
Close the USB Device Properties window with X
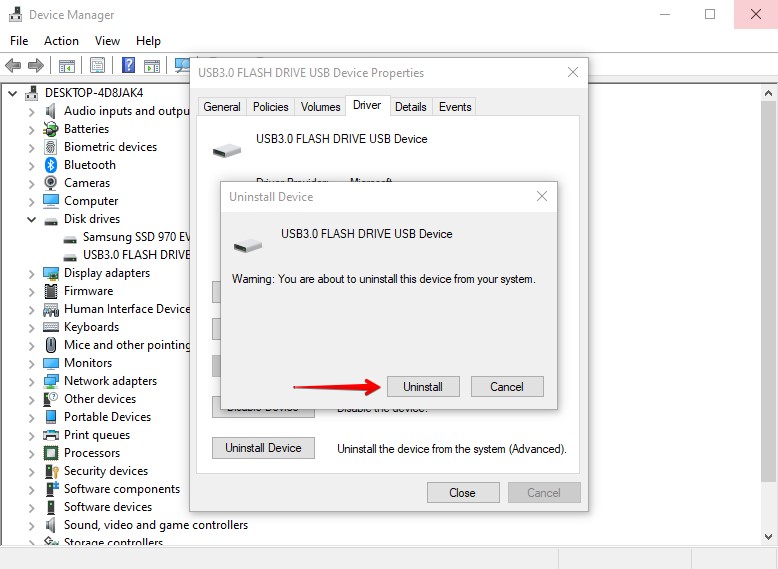pyautogui.click(x=573, y=72)
